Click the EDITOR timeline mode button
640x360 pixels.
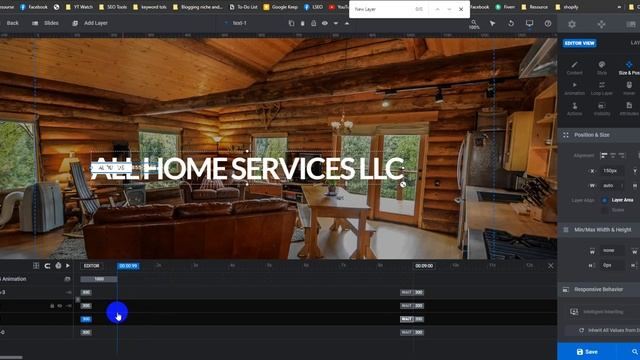91,266
